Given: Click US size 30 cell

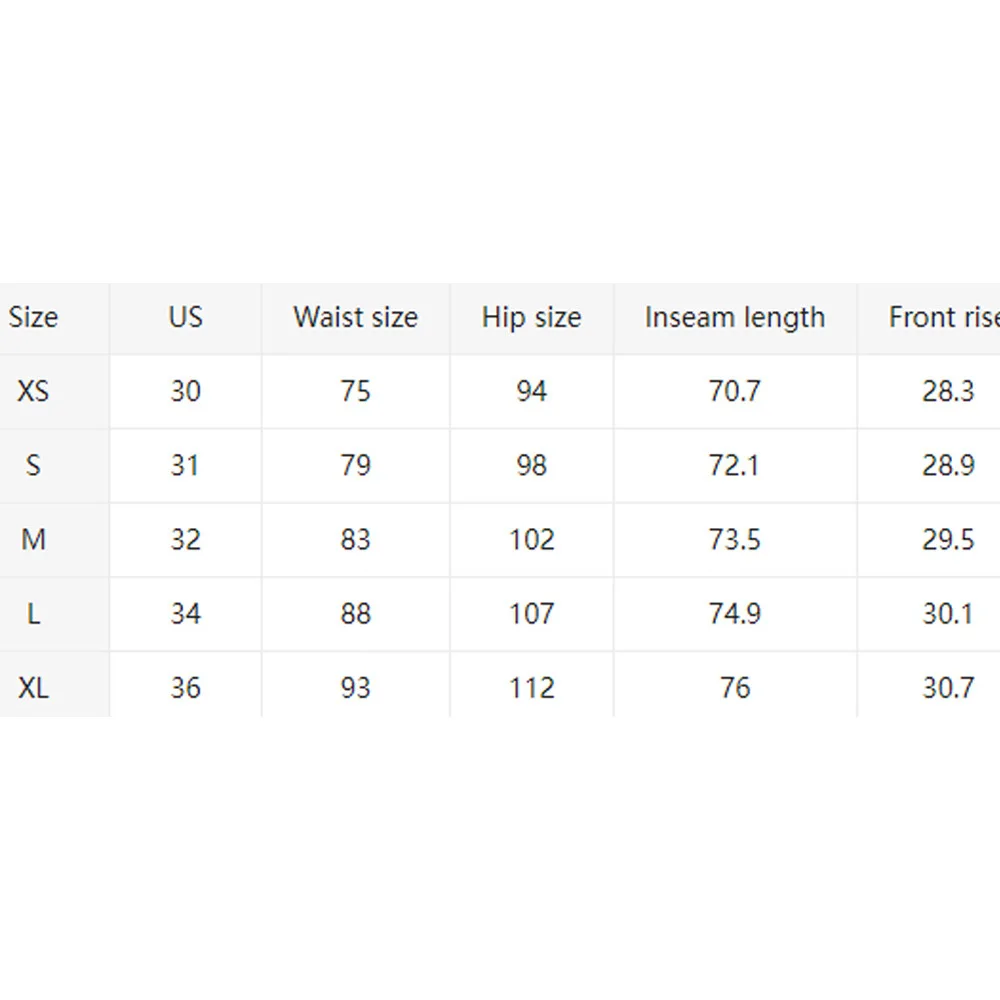Looking at the screenshot, I should [x=185, y=391].
